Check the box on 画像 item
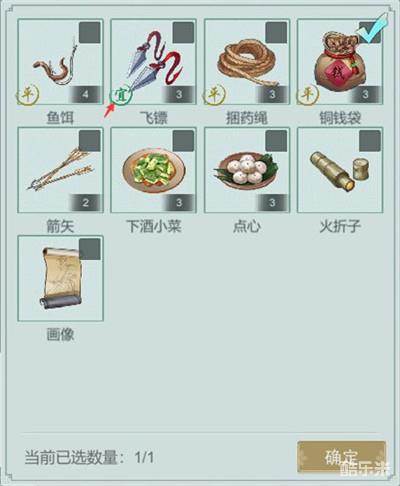The width and height of the screenshot is (400, 486). pyautogui.click(x=90, y=249)
